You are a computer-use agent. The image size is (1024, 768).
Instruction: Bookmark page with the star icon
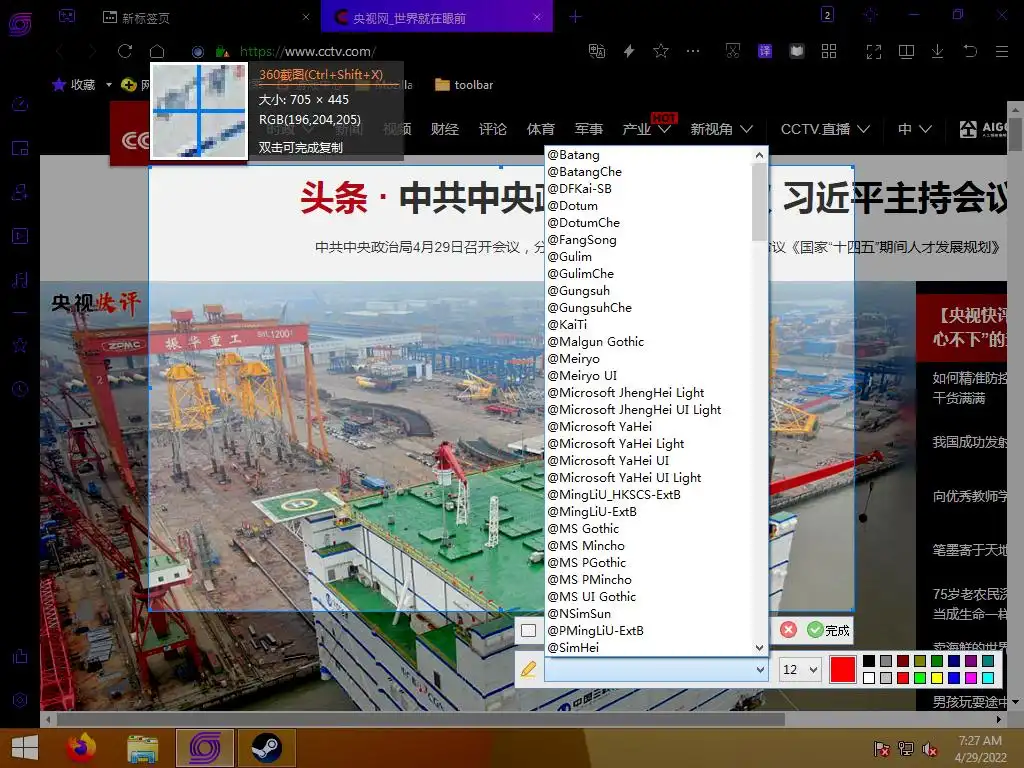coord(661,51)
